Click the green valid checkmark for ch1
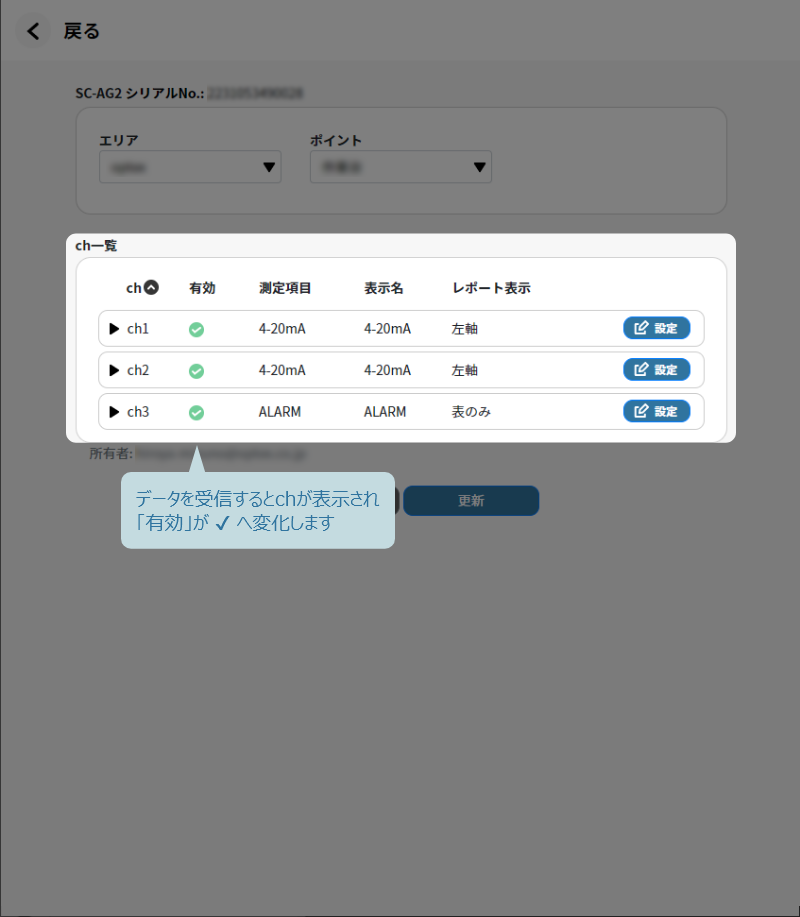The height and width of the screenshot is (917, 800). (x=196, y=330)
